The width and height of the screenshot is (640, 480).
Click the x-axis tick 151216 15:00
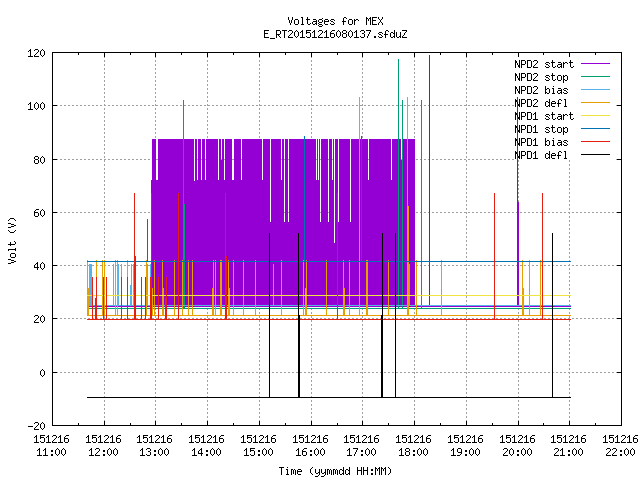click(258, 446)
